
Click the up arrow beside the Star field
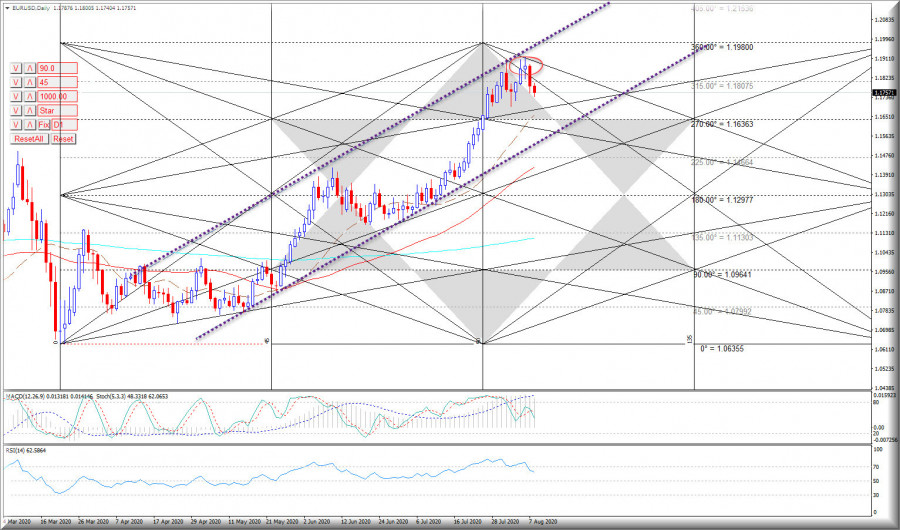pos(30,110)
